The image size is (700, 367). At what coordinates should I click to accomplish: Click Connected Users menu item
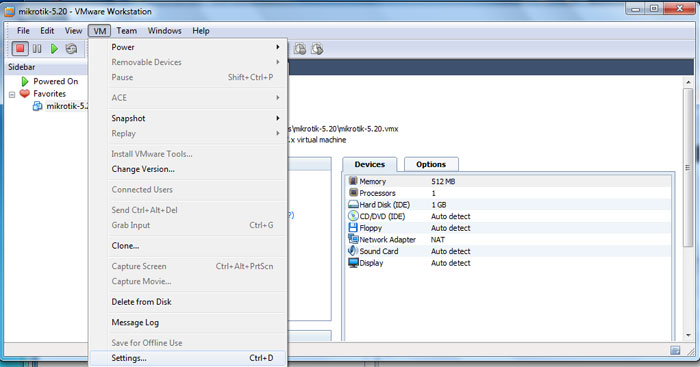point(188,190)
